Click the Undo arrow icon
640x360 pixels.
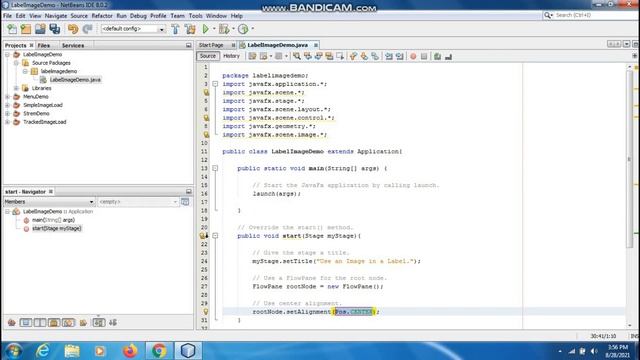73,29
